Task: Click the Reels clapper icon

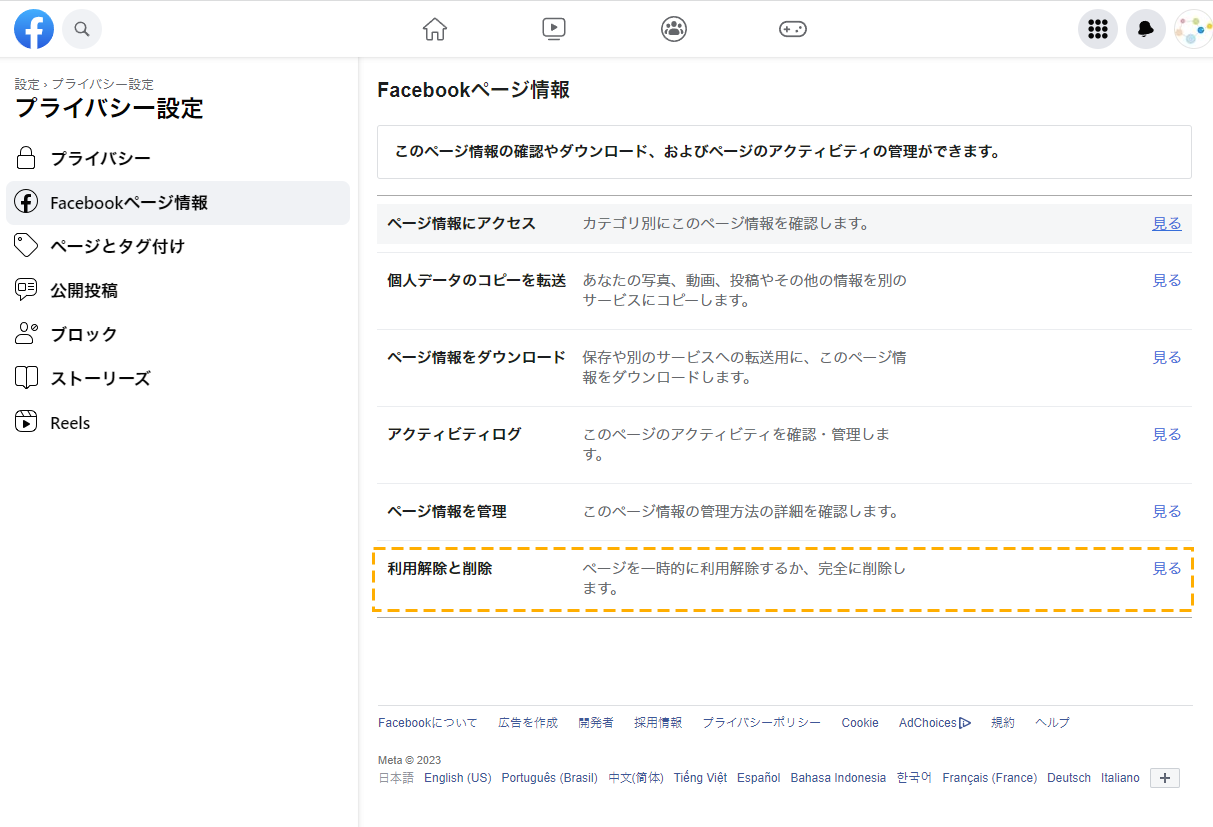Action: point(27,422)
